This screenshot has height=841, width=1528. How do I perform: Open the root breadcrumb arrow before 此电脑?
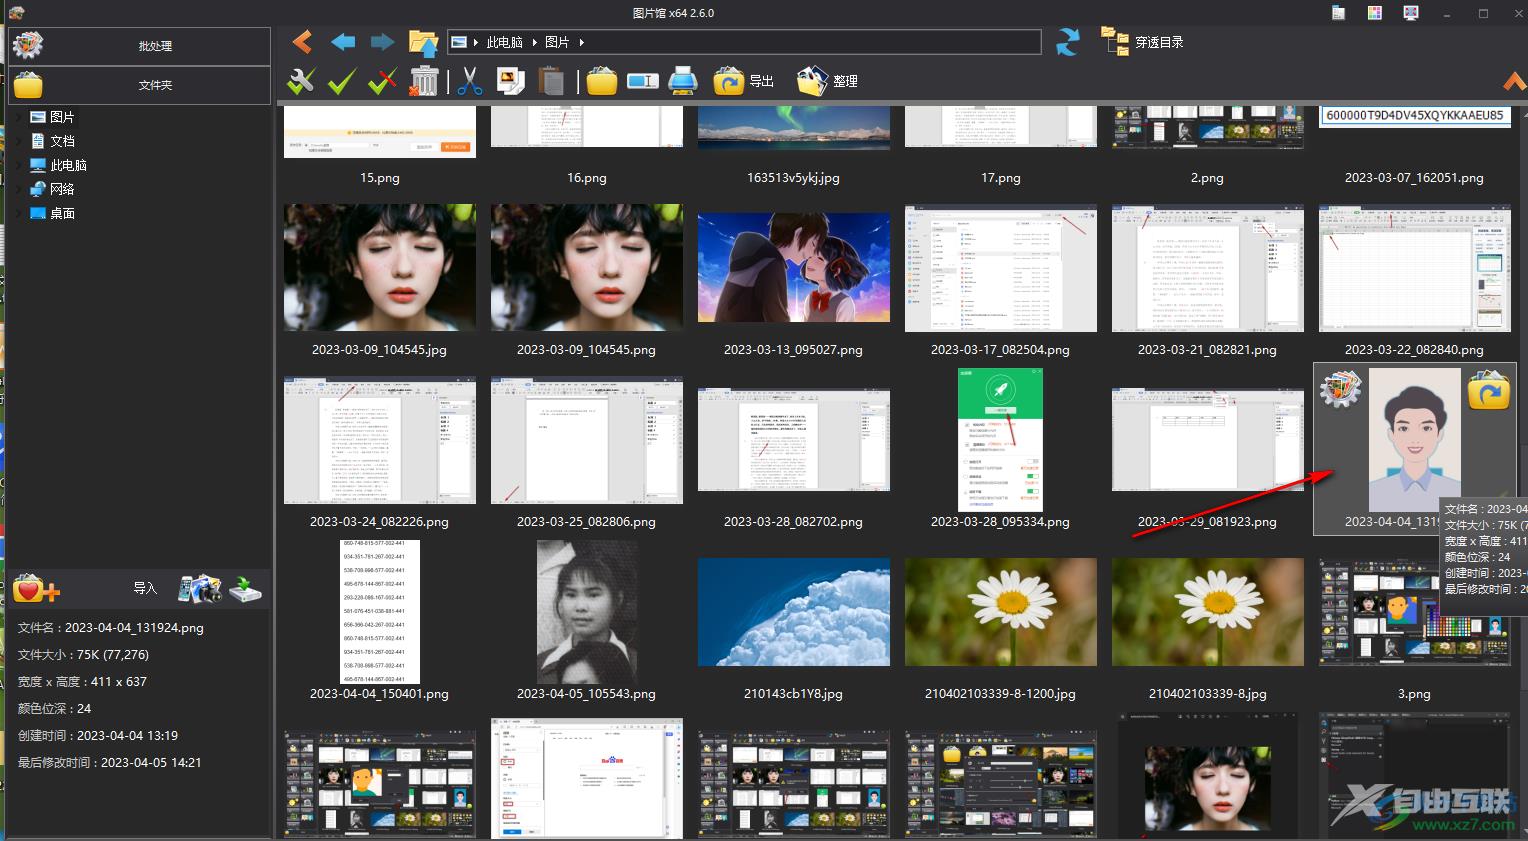point(476,42)
